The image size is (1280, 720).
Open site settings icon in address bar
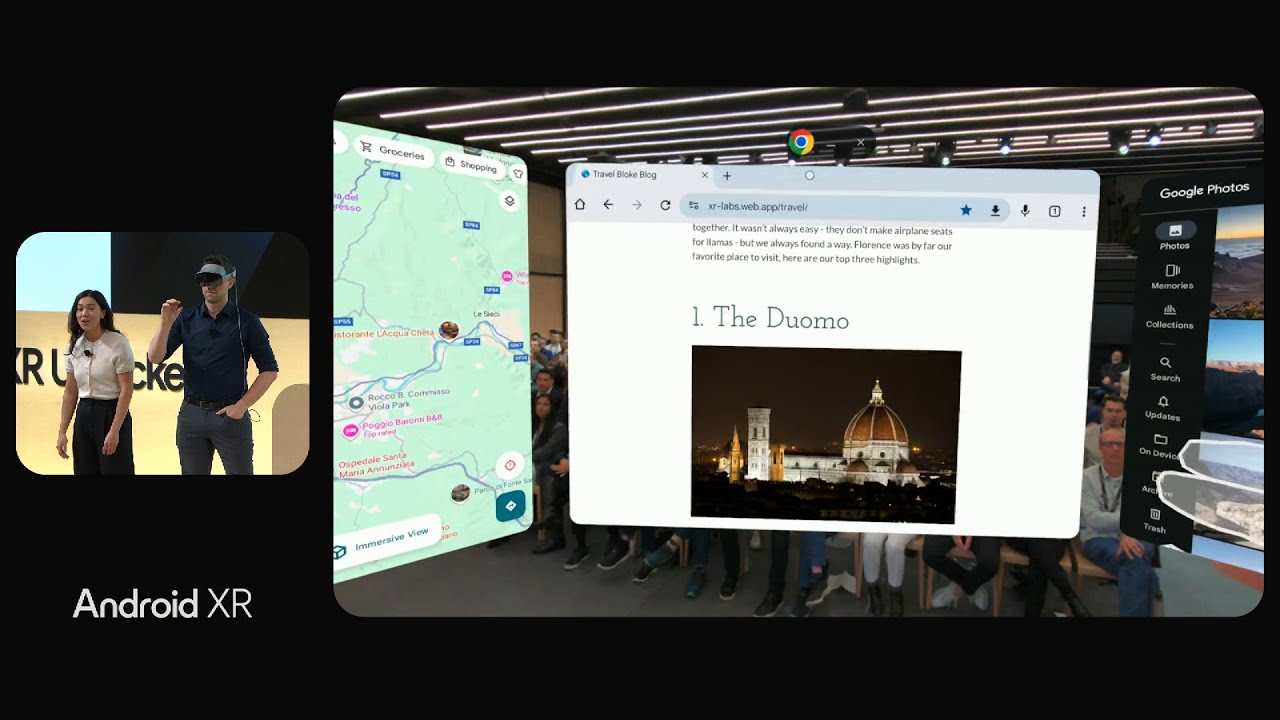click(694, 206)
